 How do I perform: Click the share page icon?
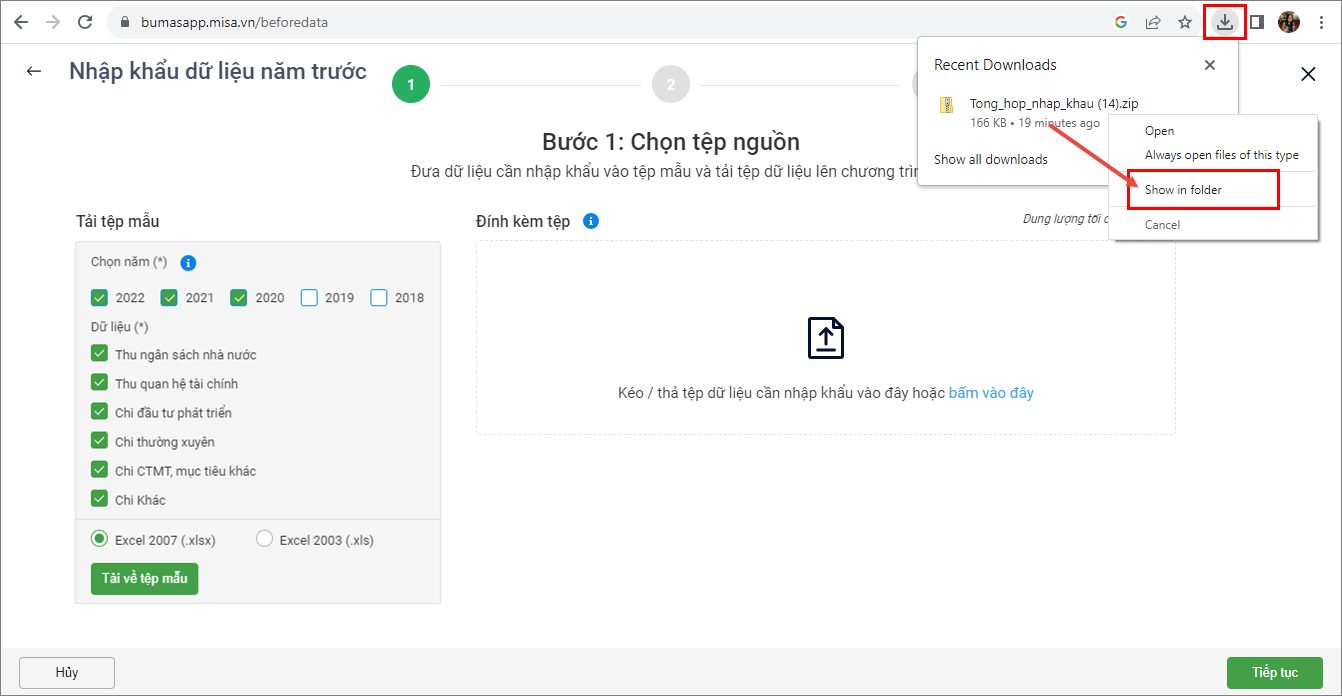tap(1153, 22)
